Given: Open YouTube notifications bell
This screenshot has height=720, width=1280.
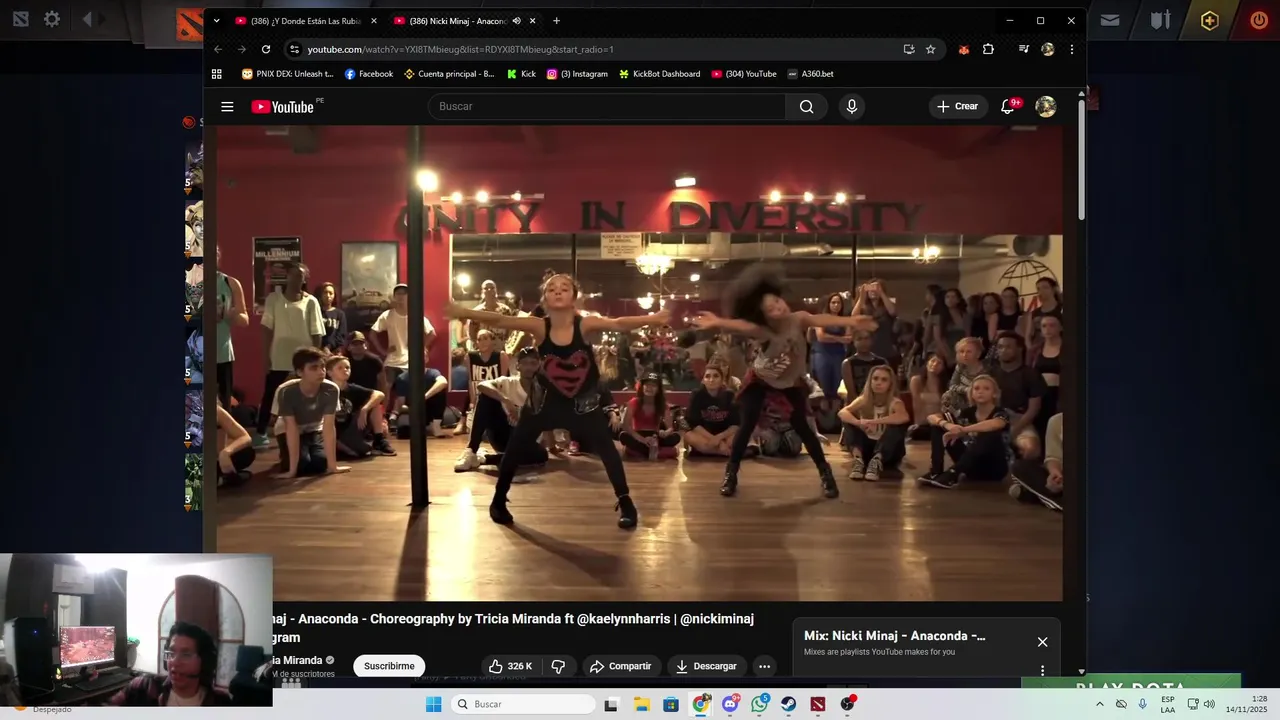Looking at the screenshot, I should pos(1008,107).
